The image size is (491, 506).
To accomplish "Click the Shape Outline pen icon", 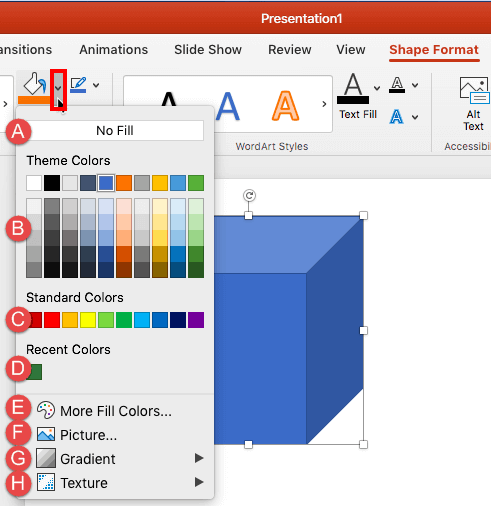I will pos(79,85).
